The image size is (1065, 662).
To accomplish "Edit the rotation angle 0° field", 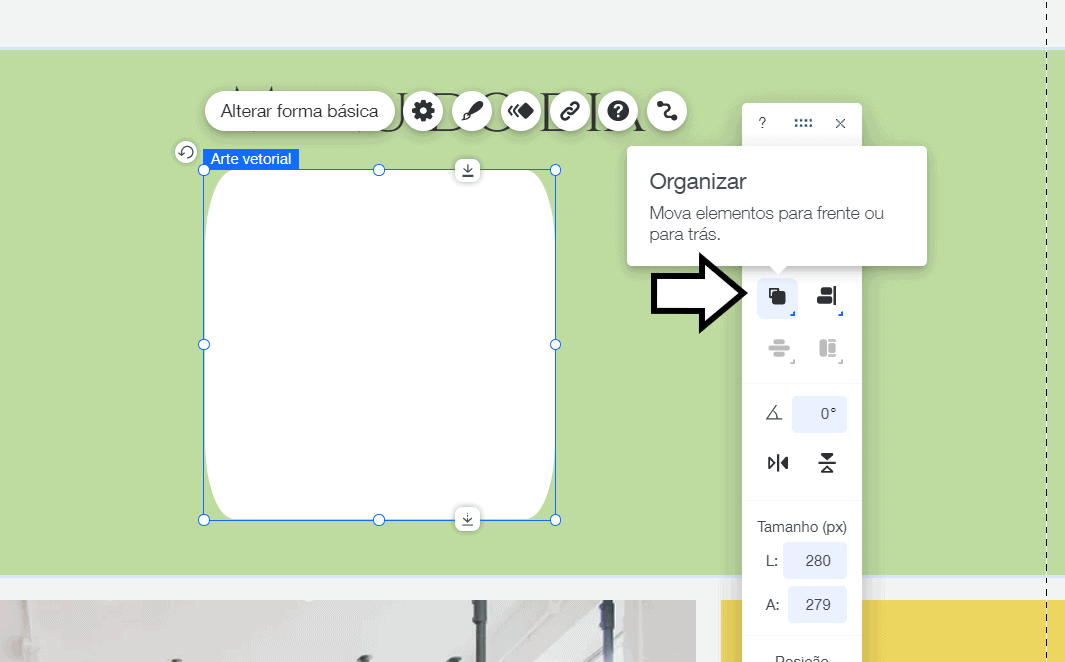I will [819, 414].
